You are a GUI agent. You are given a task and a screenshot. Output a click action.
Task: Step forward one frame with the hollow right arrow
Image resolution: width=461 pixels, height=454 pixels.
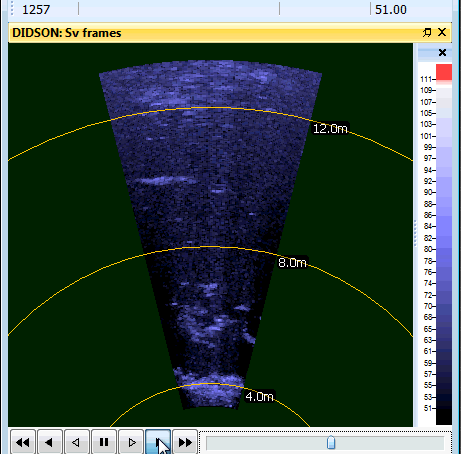click(x=131, y=442)
